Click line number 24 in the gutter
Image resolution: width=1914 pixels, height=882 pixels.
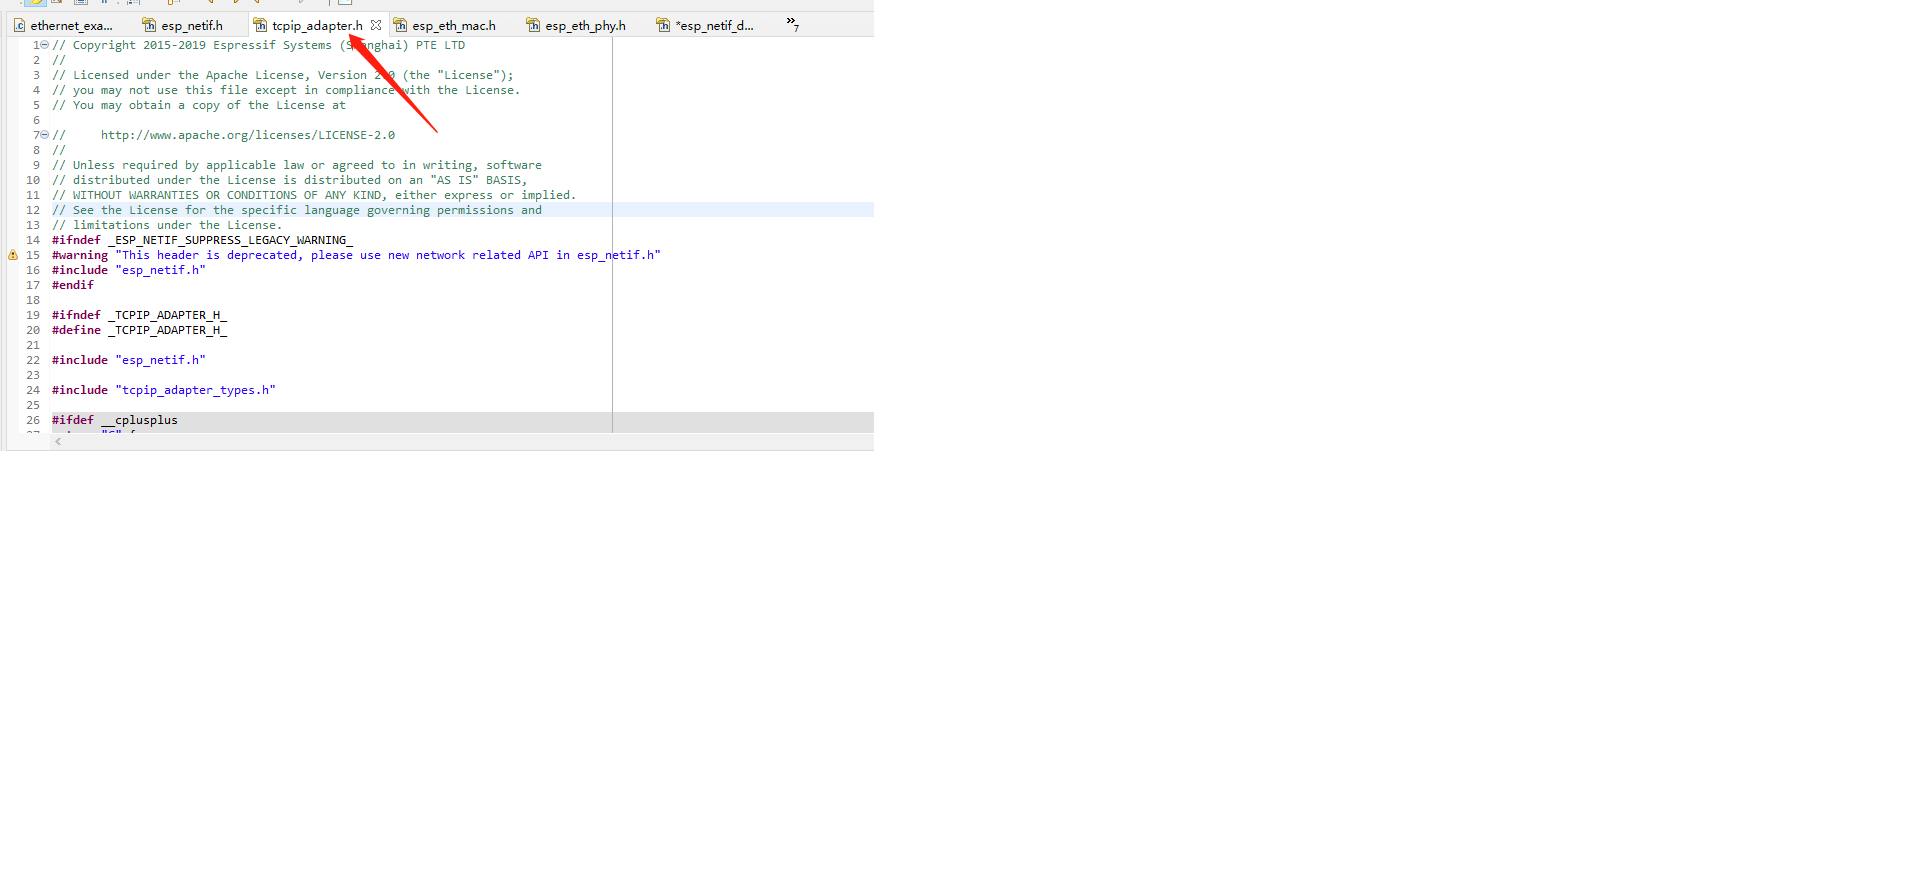pos(33,390)
